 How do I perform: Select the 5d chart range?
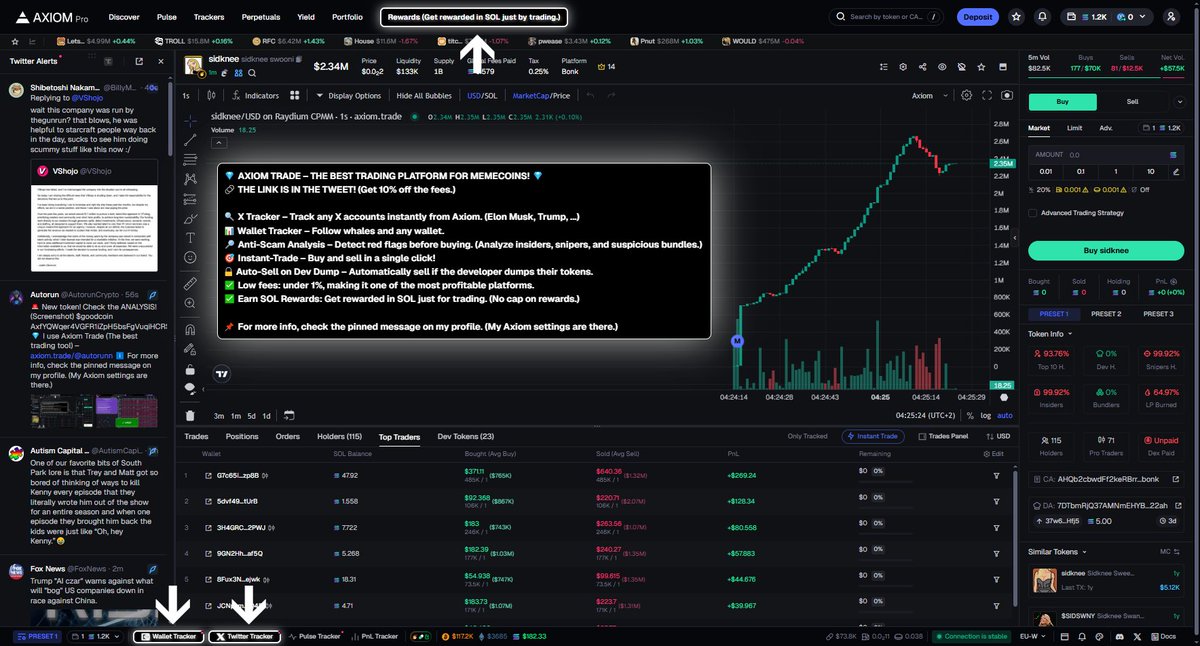coord(251,415)
